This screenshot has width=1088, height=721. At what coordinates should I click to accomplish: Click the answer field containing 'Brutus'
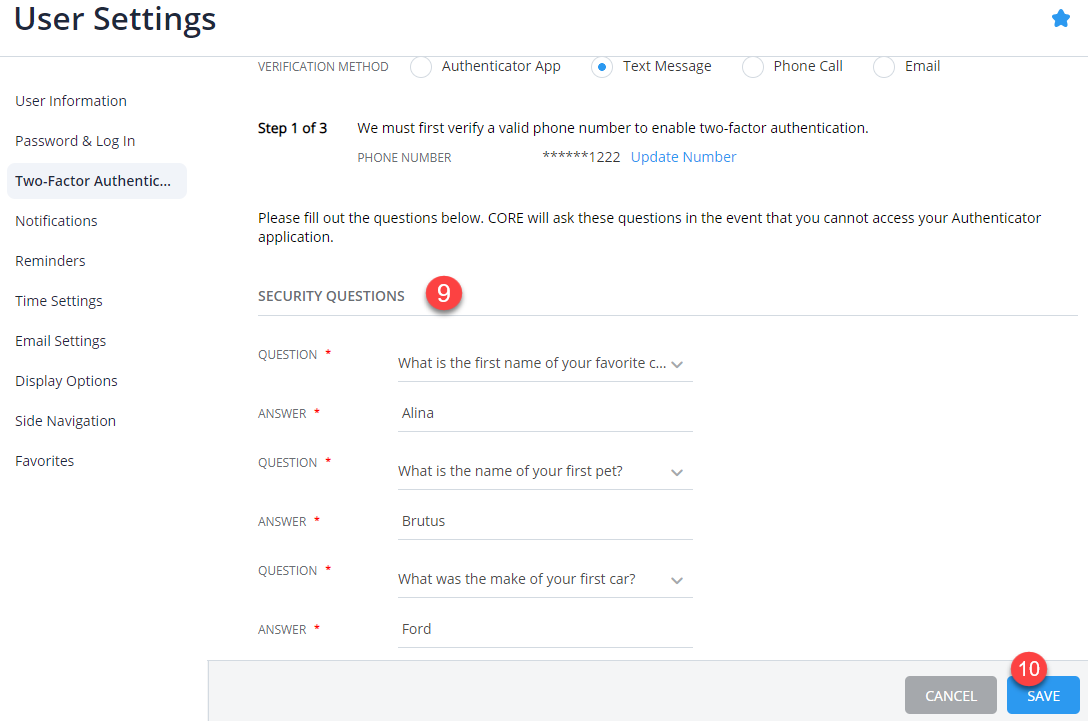[x=545, y=520]
